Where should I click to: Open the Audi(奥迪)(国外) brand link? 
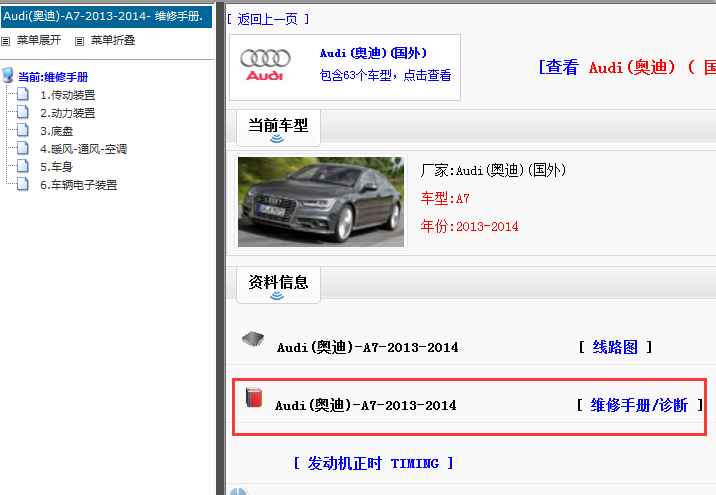click(373, 53)
